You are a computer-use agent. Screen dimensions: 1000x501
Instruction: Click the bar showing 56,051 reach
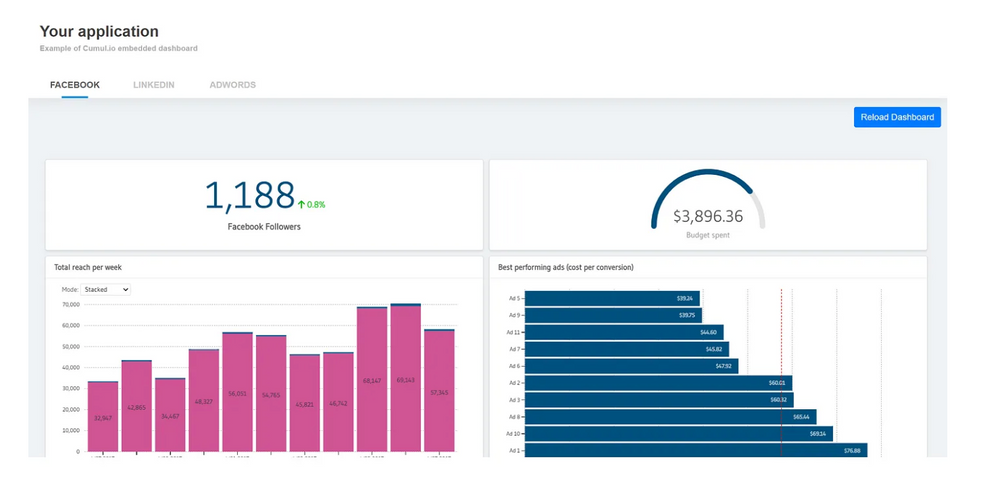point(237,392)
